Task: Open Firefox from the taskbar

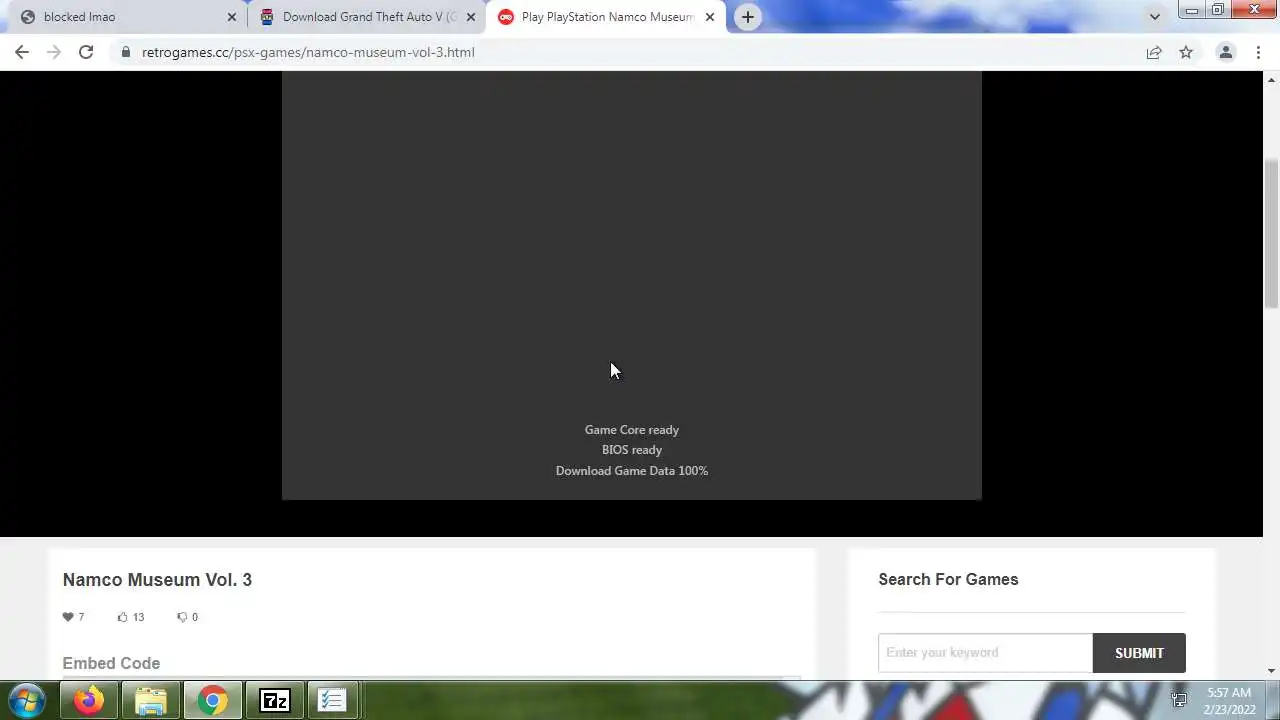Action: pos(89,701)
